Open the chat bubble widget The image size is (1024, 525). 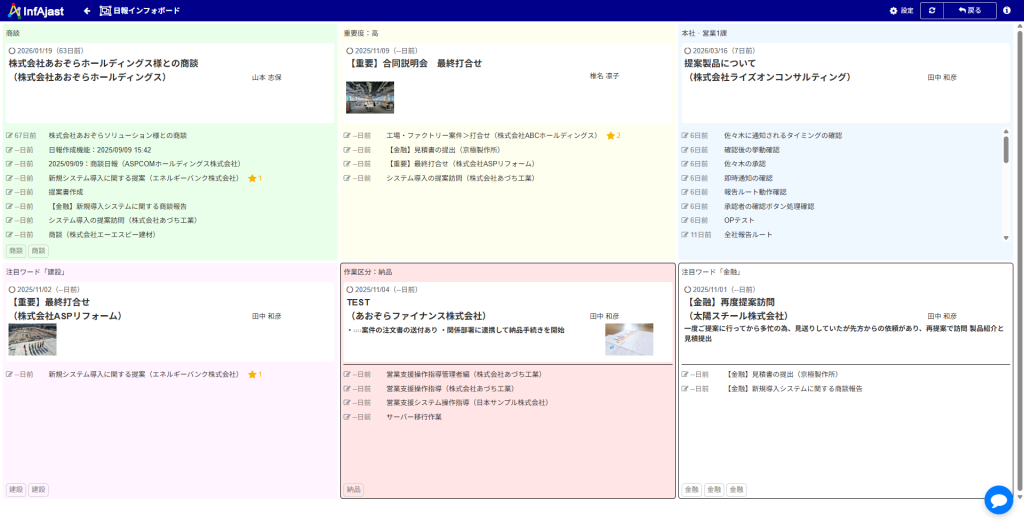998,500
